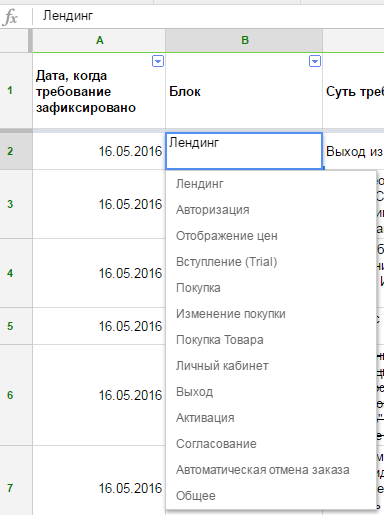Click date cell 16.05.2016 in row 3
This screenshot has width=384, height=515.
[x=99, y=204]
